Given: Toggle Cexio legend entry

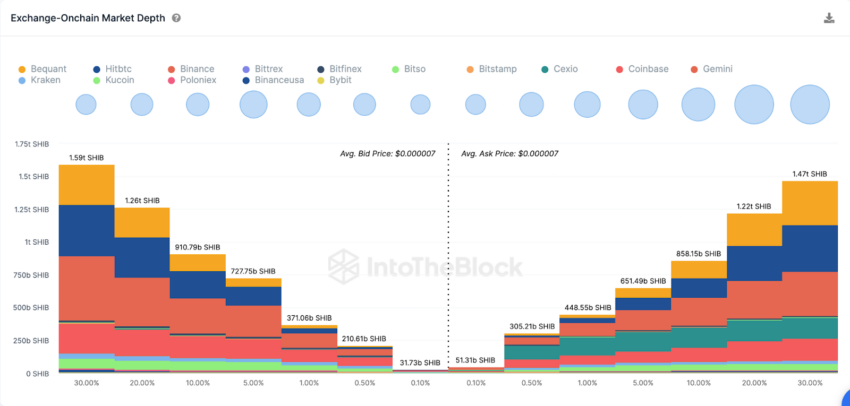Looking at the screenshot, I should click(560, 69).
